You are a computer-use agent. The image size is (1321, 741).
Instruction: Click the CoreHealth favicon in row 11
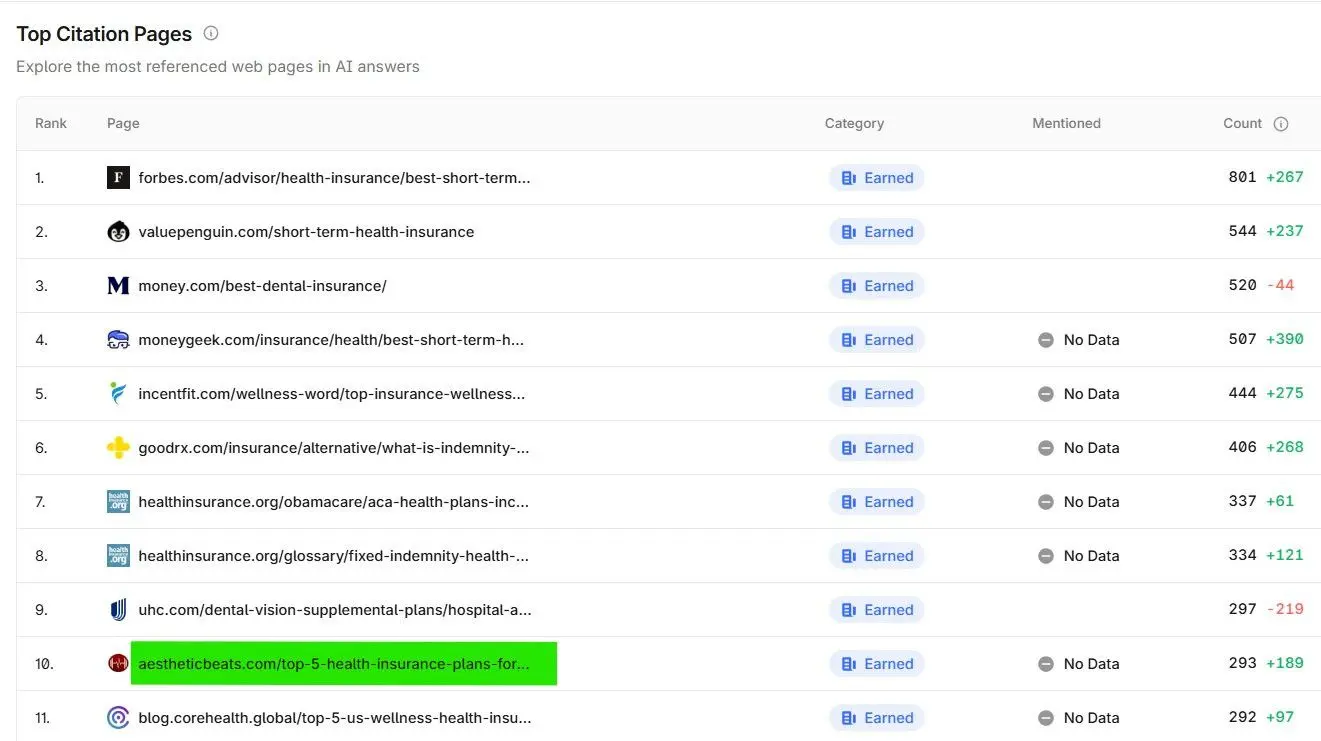point(118,718)
